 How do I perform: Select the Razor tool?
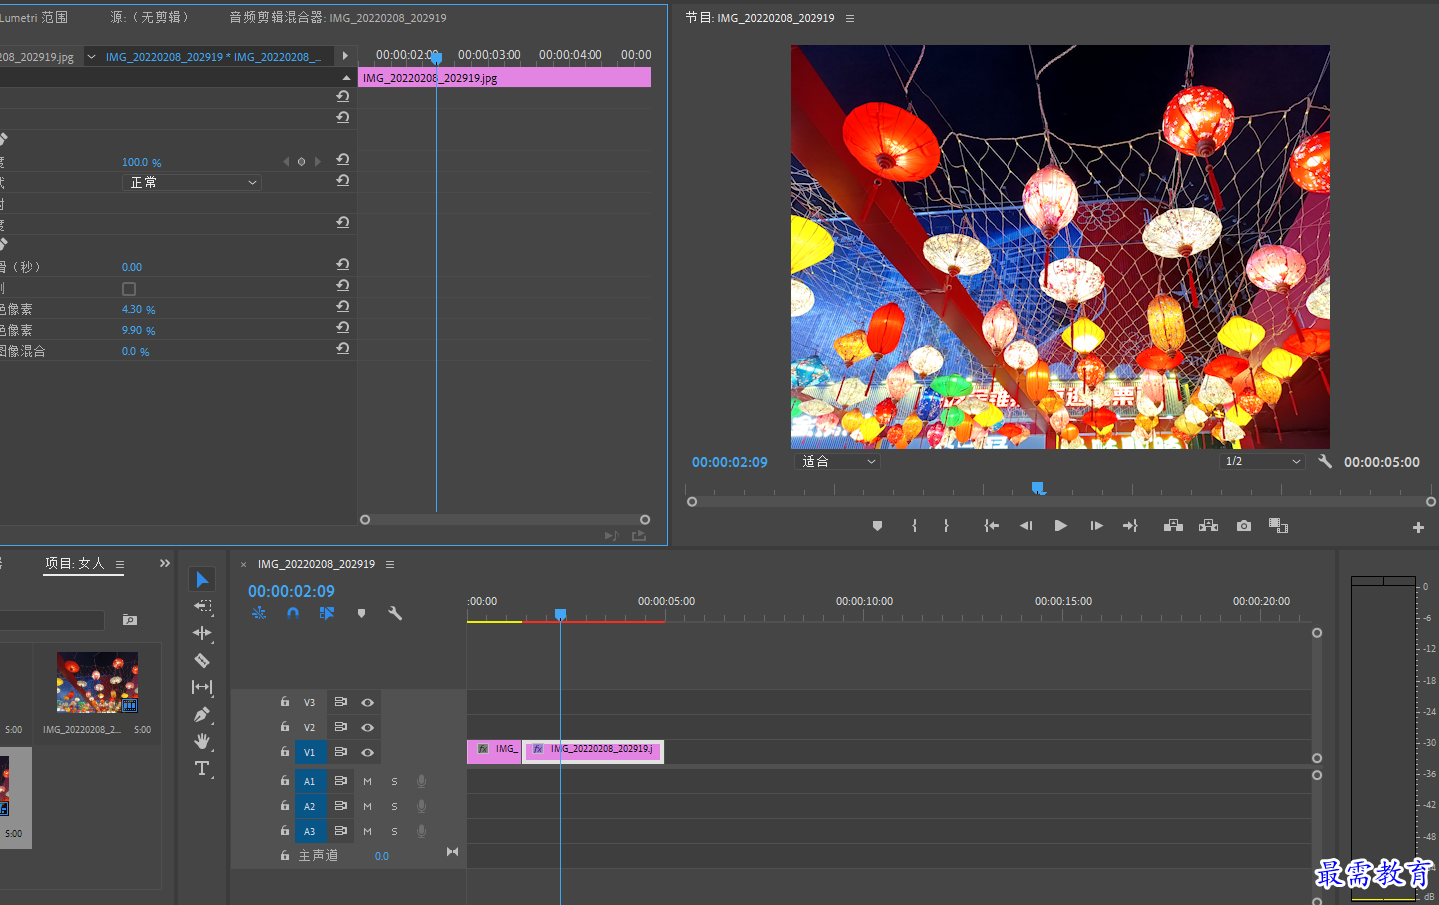pyautogui.click(x=202, y=660)
